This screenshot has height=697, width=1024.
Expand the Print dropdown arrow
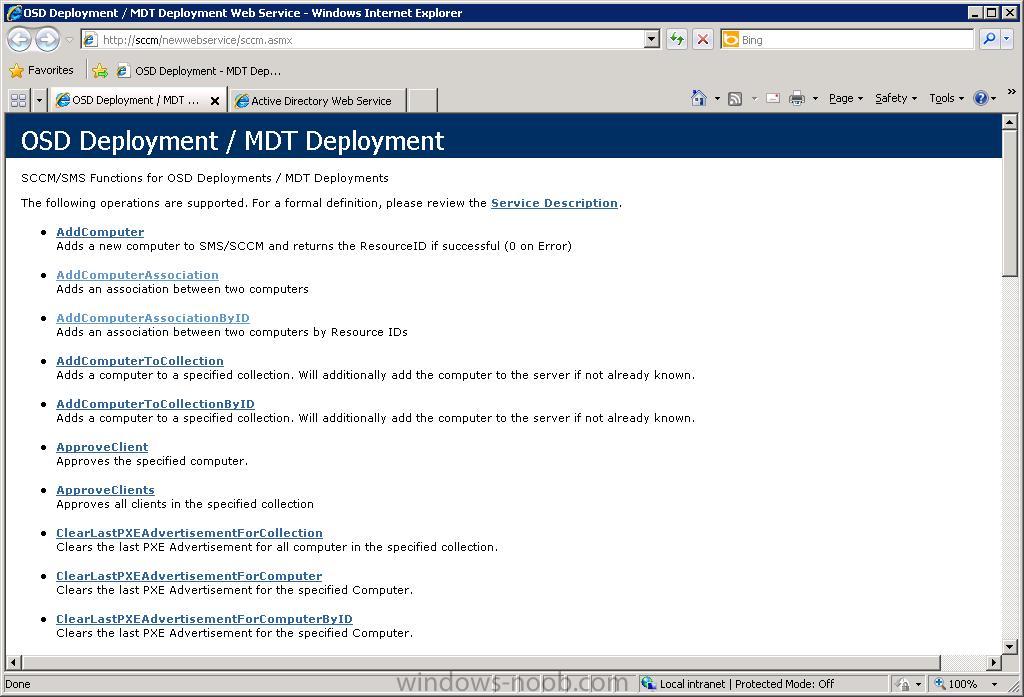(814, 99)
